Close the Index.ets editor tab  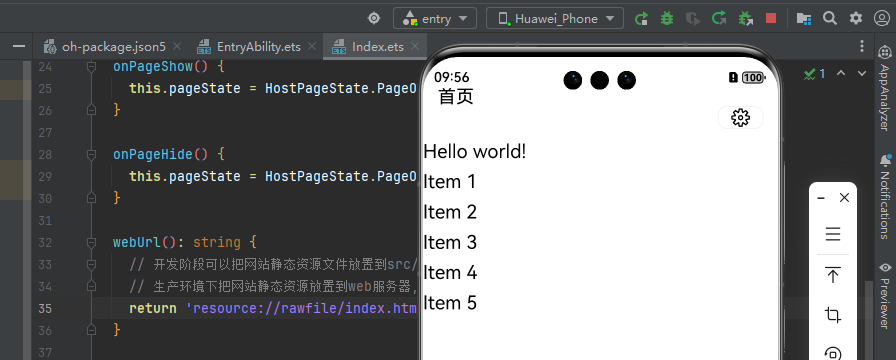coord(415,46)
